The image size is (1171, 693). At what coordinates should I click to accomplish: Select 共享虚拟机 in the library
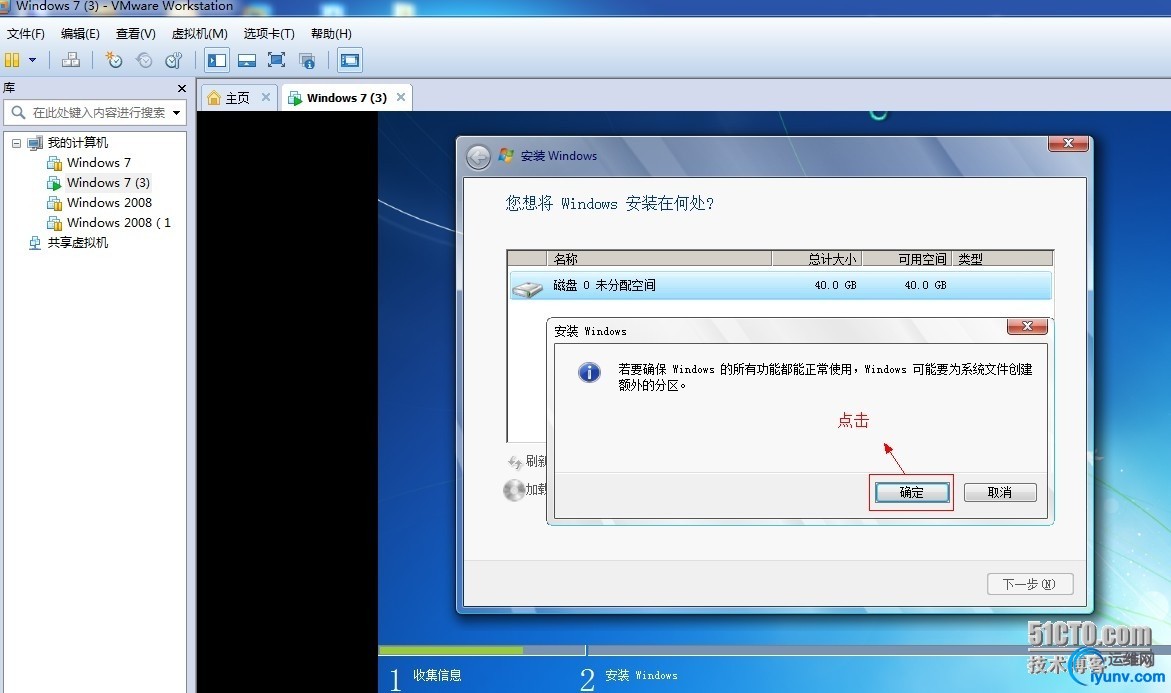(x=78, y=243)
